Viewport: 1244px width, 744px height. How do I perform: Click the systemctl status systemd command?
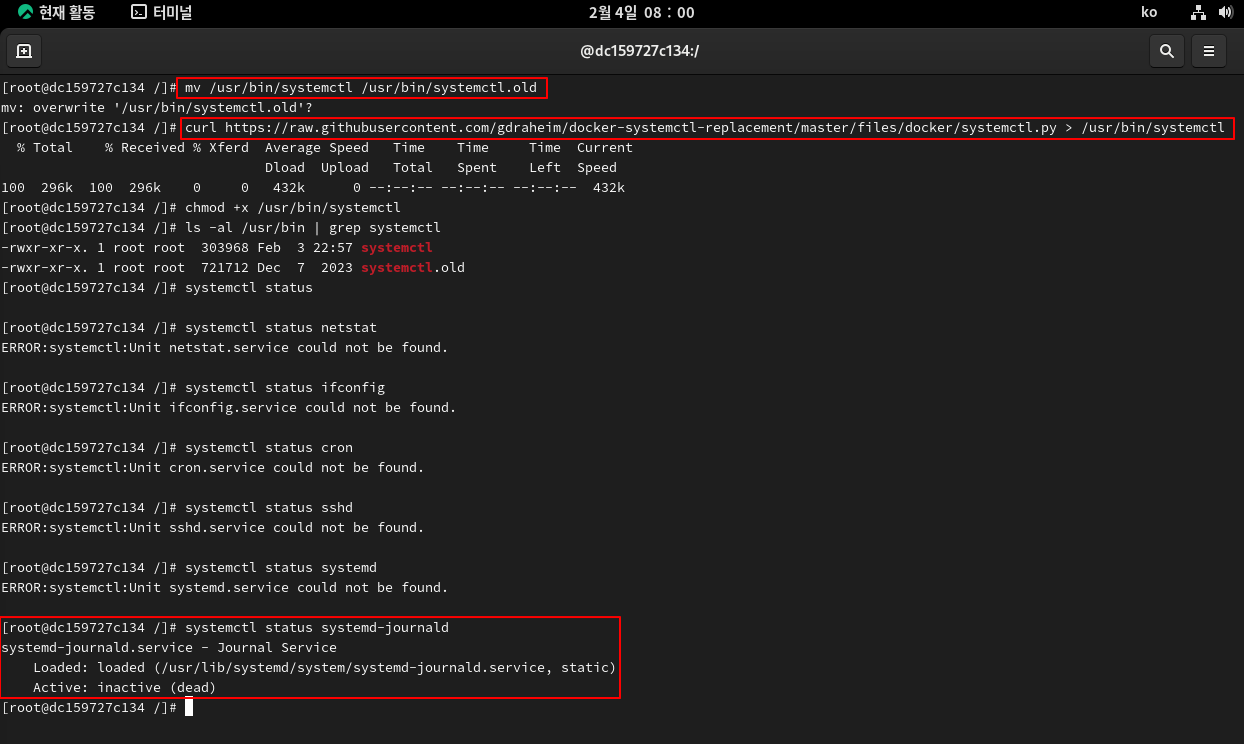[281, 568]
